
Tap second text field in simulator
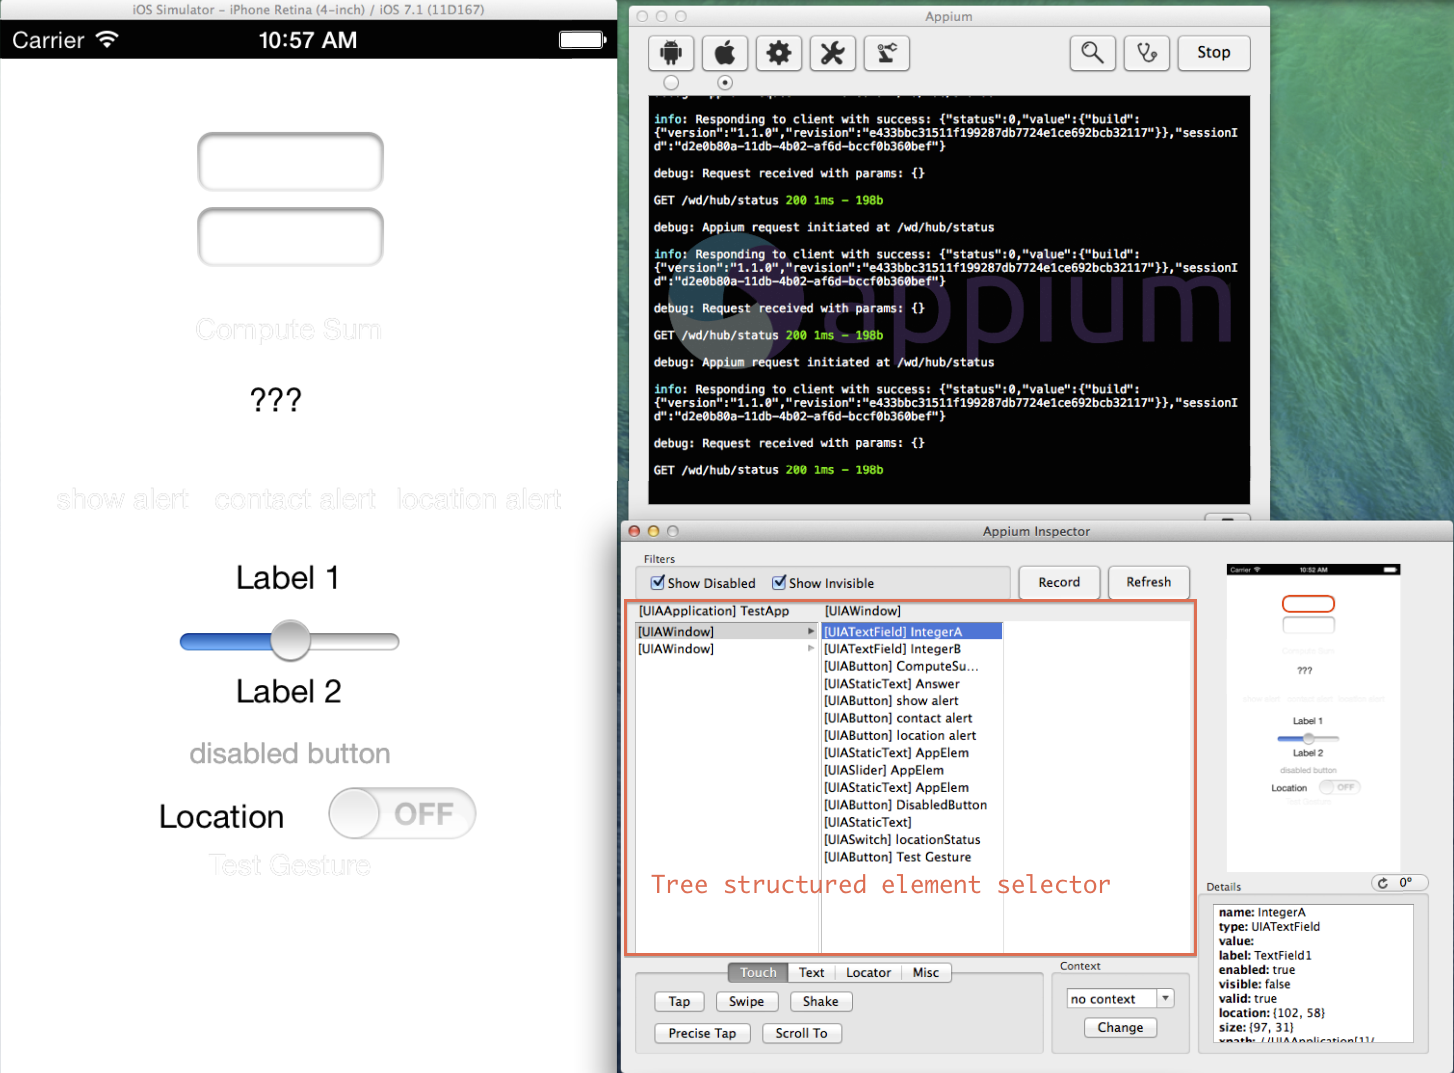290,237
